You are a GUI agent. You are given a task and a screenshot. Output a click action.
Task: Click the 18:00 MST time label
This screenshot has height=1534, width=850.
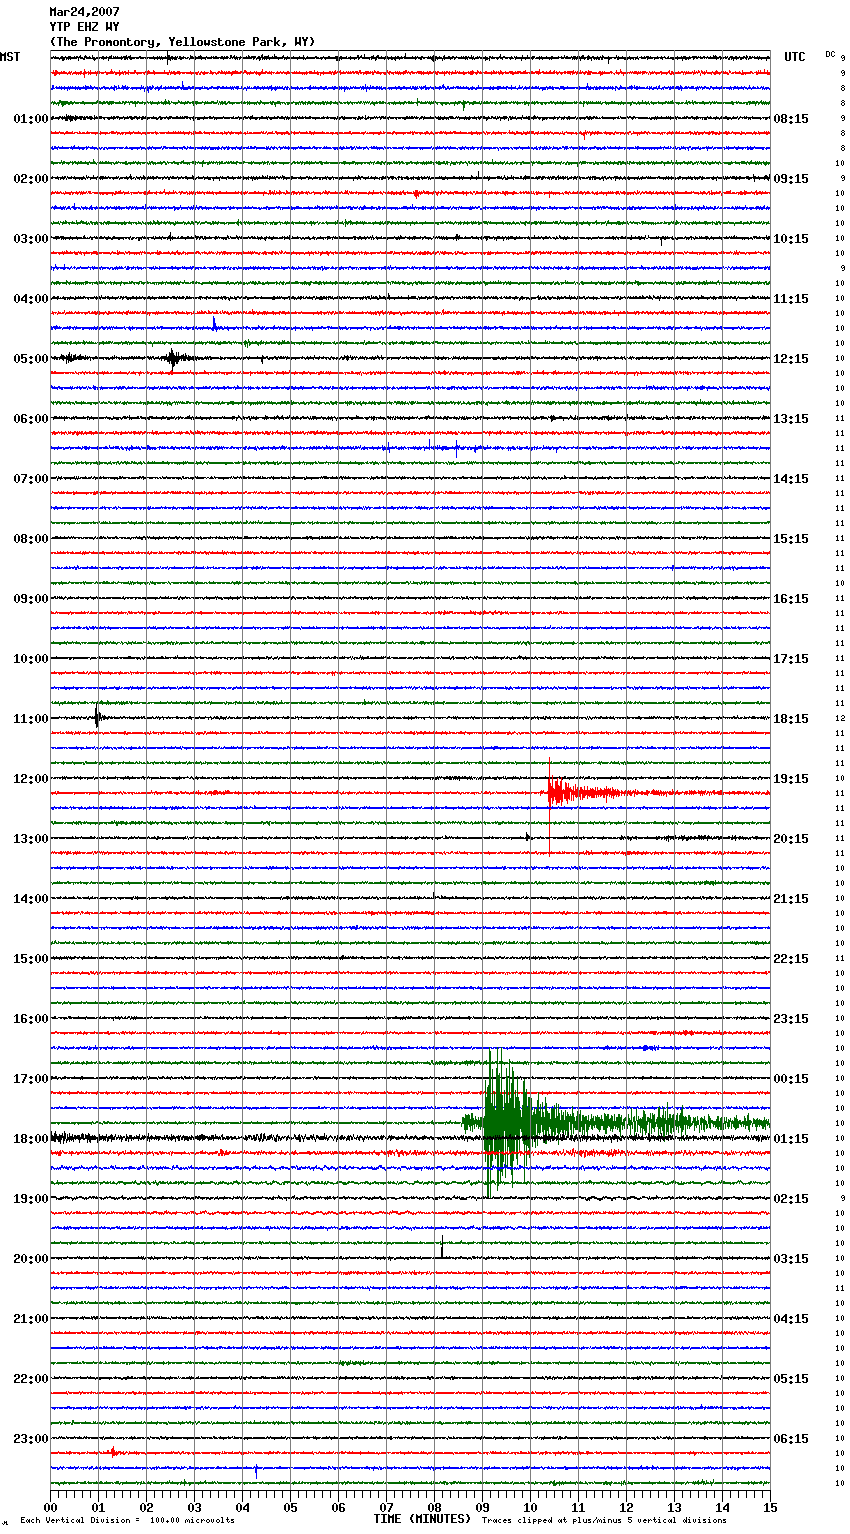[31, 1139]
